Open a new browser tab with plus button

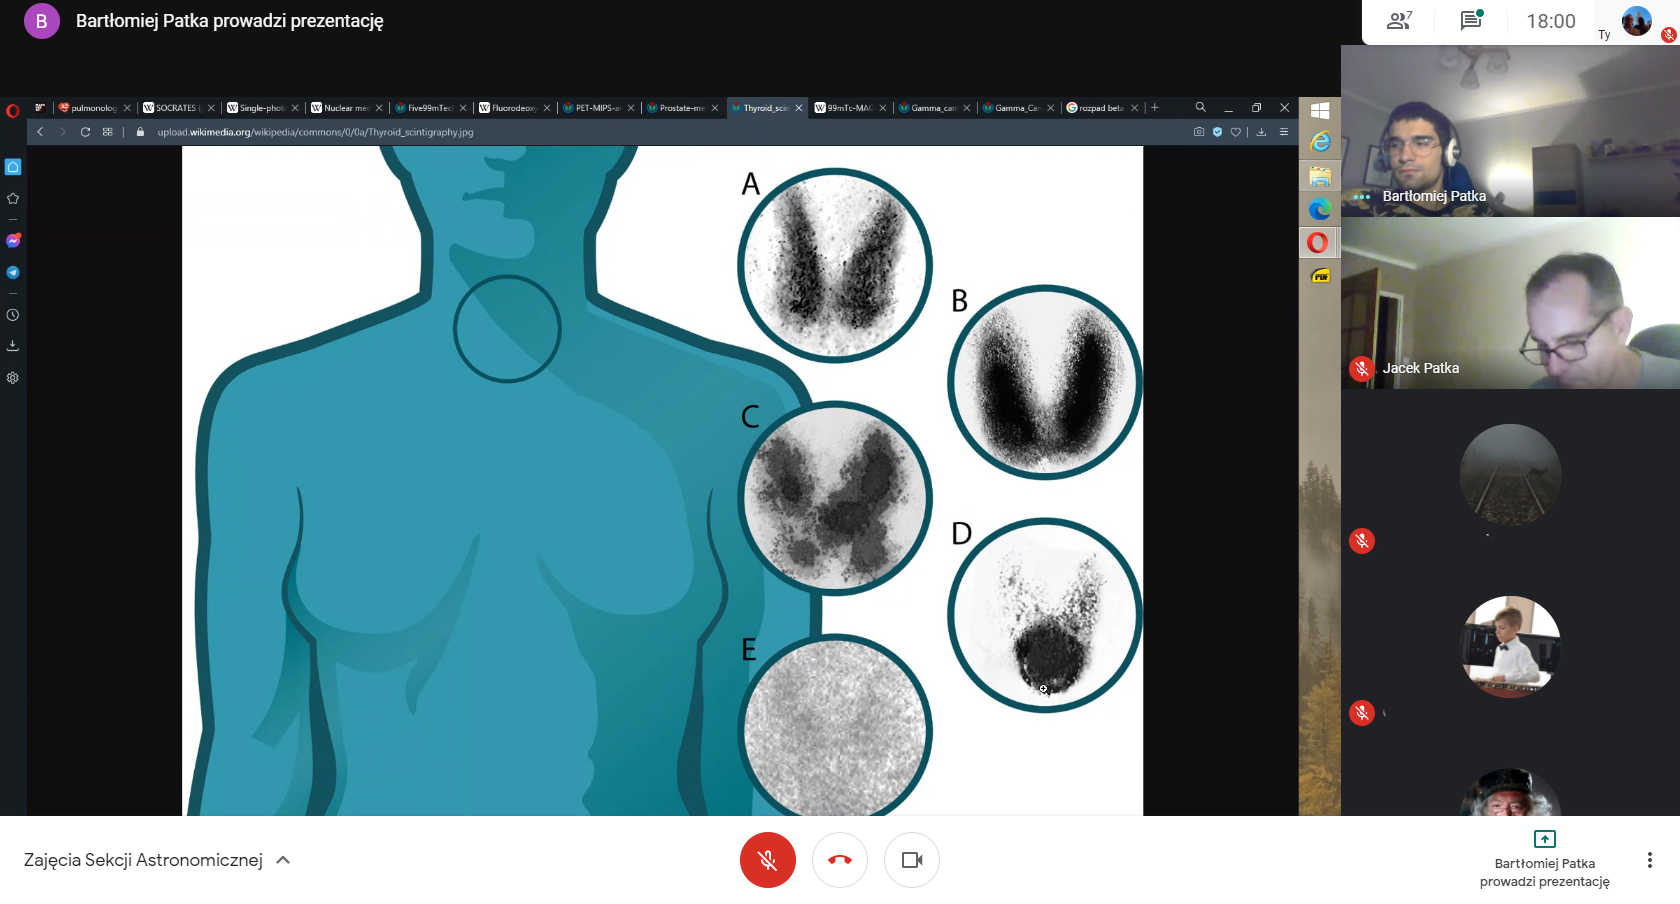1155,108
